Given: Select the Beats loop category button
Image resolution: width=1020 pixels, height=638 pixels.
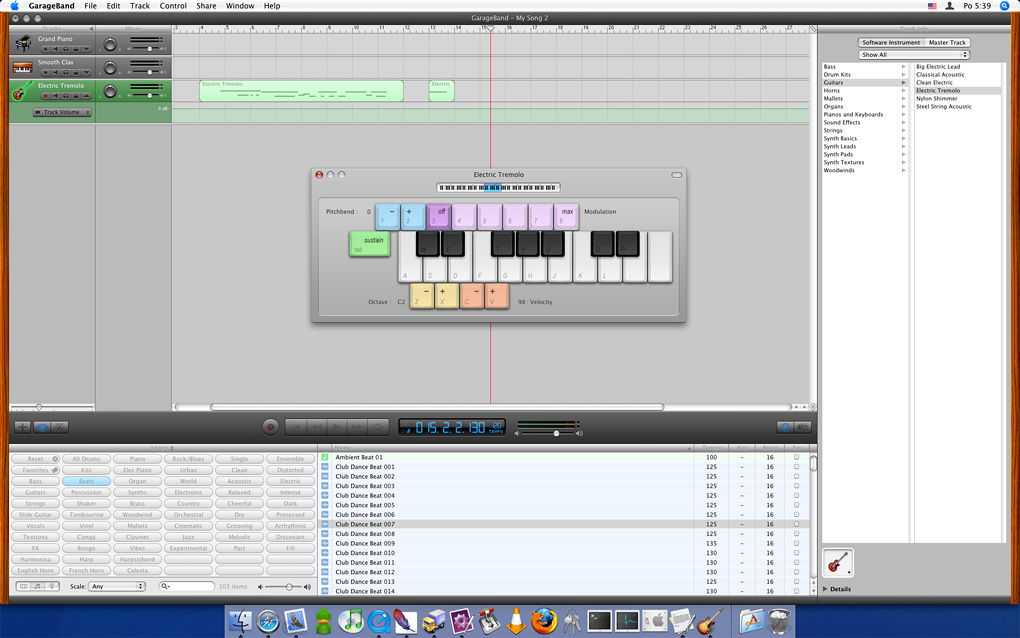Looking at the screenshot, I should point(87,481).
